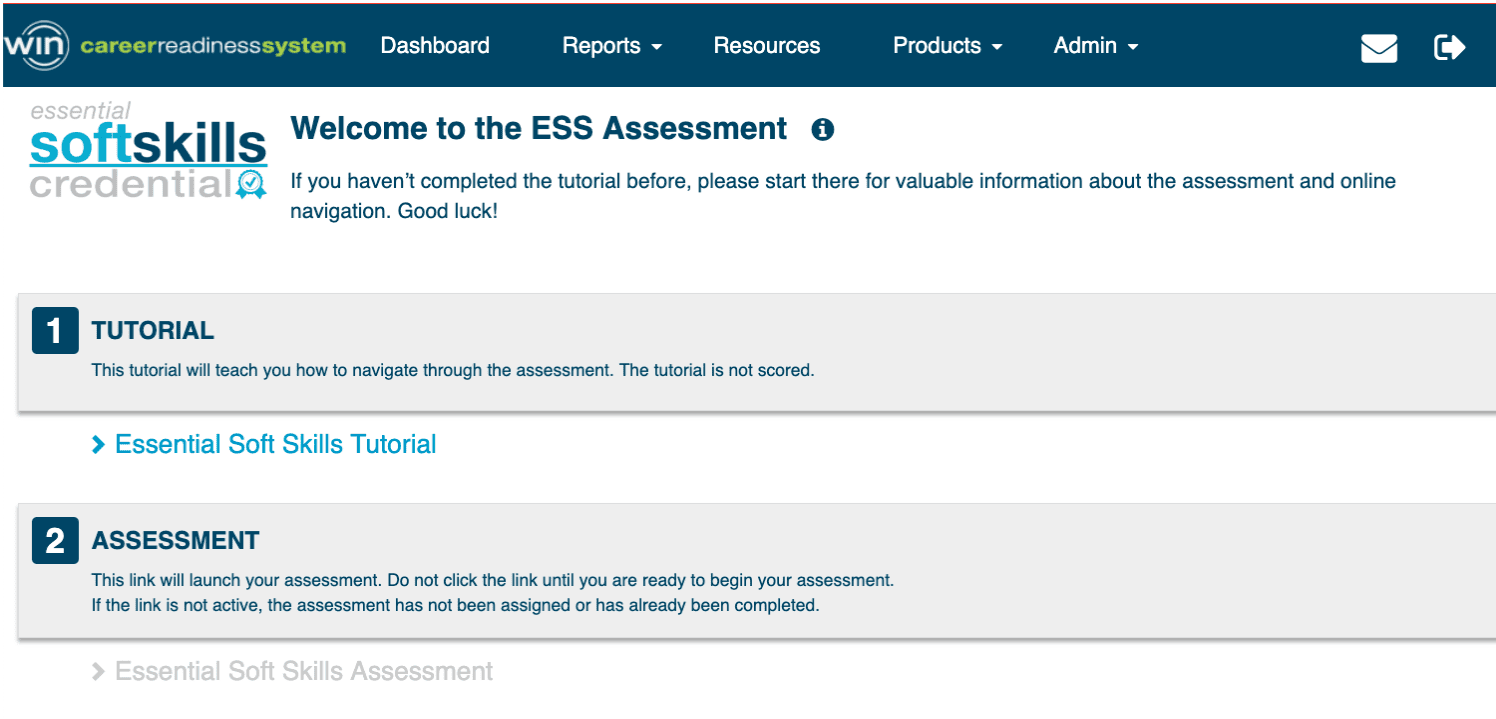Select the greyed-out Essential Soft Skills Assessment link
The height and width of the screenshot is (719, 1496).
[304, 672]
